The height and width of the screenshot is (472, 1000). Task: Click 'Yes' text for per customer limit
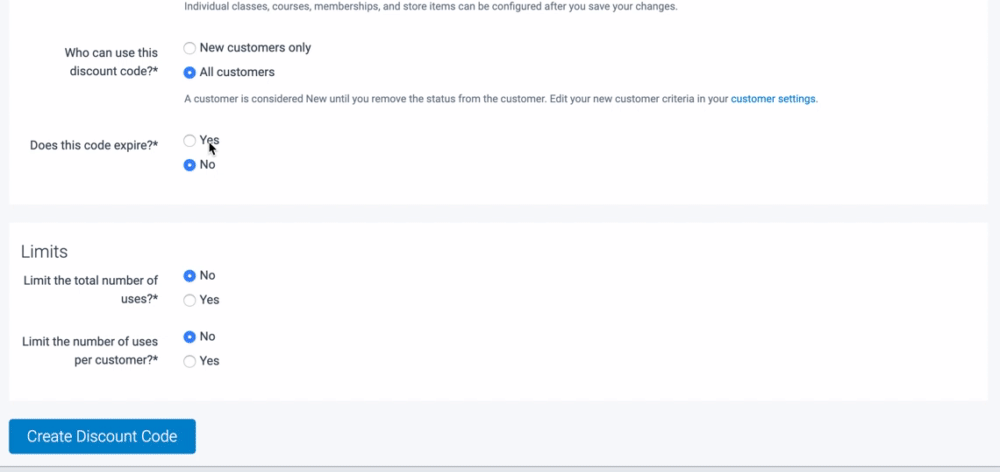[209, 361]
